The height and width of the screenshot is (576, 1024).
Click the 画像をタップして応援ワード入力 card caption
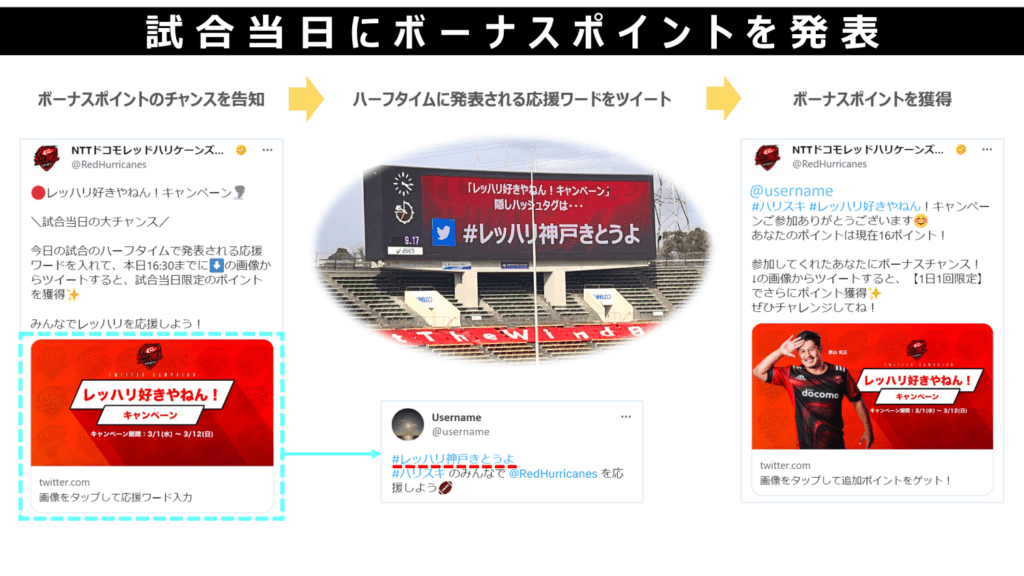(116, 498)
